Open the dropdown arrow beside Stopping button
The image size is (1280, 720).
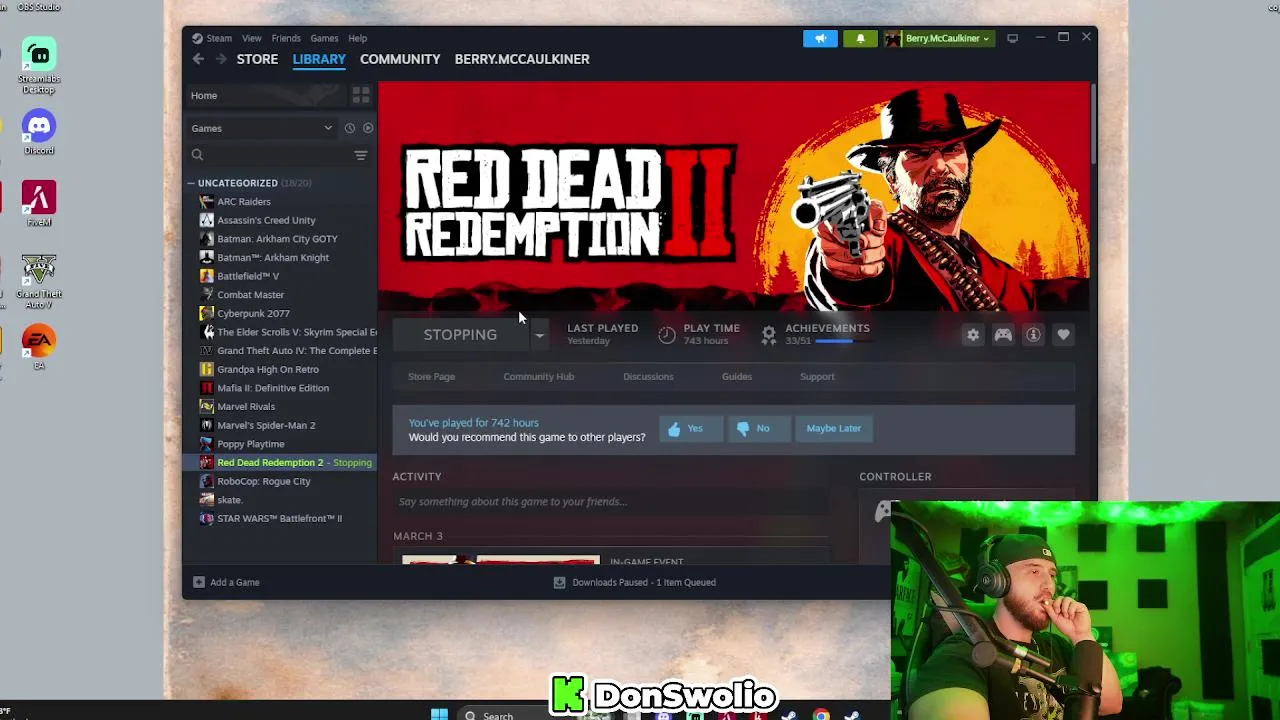539,335
